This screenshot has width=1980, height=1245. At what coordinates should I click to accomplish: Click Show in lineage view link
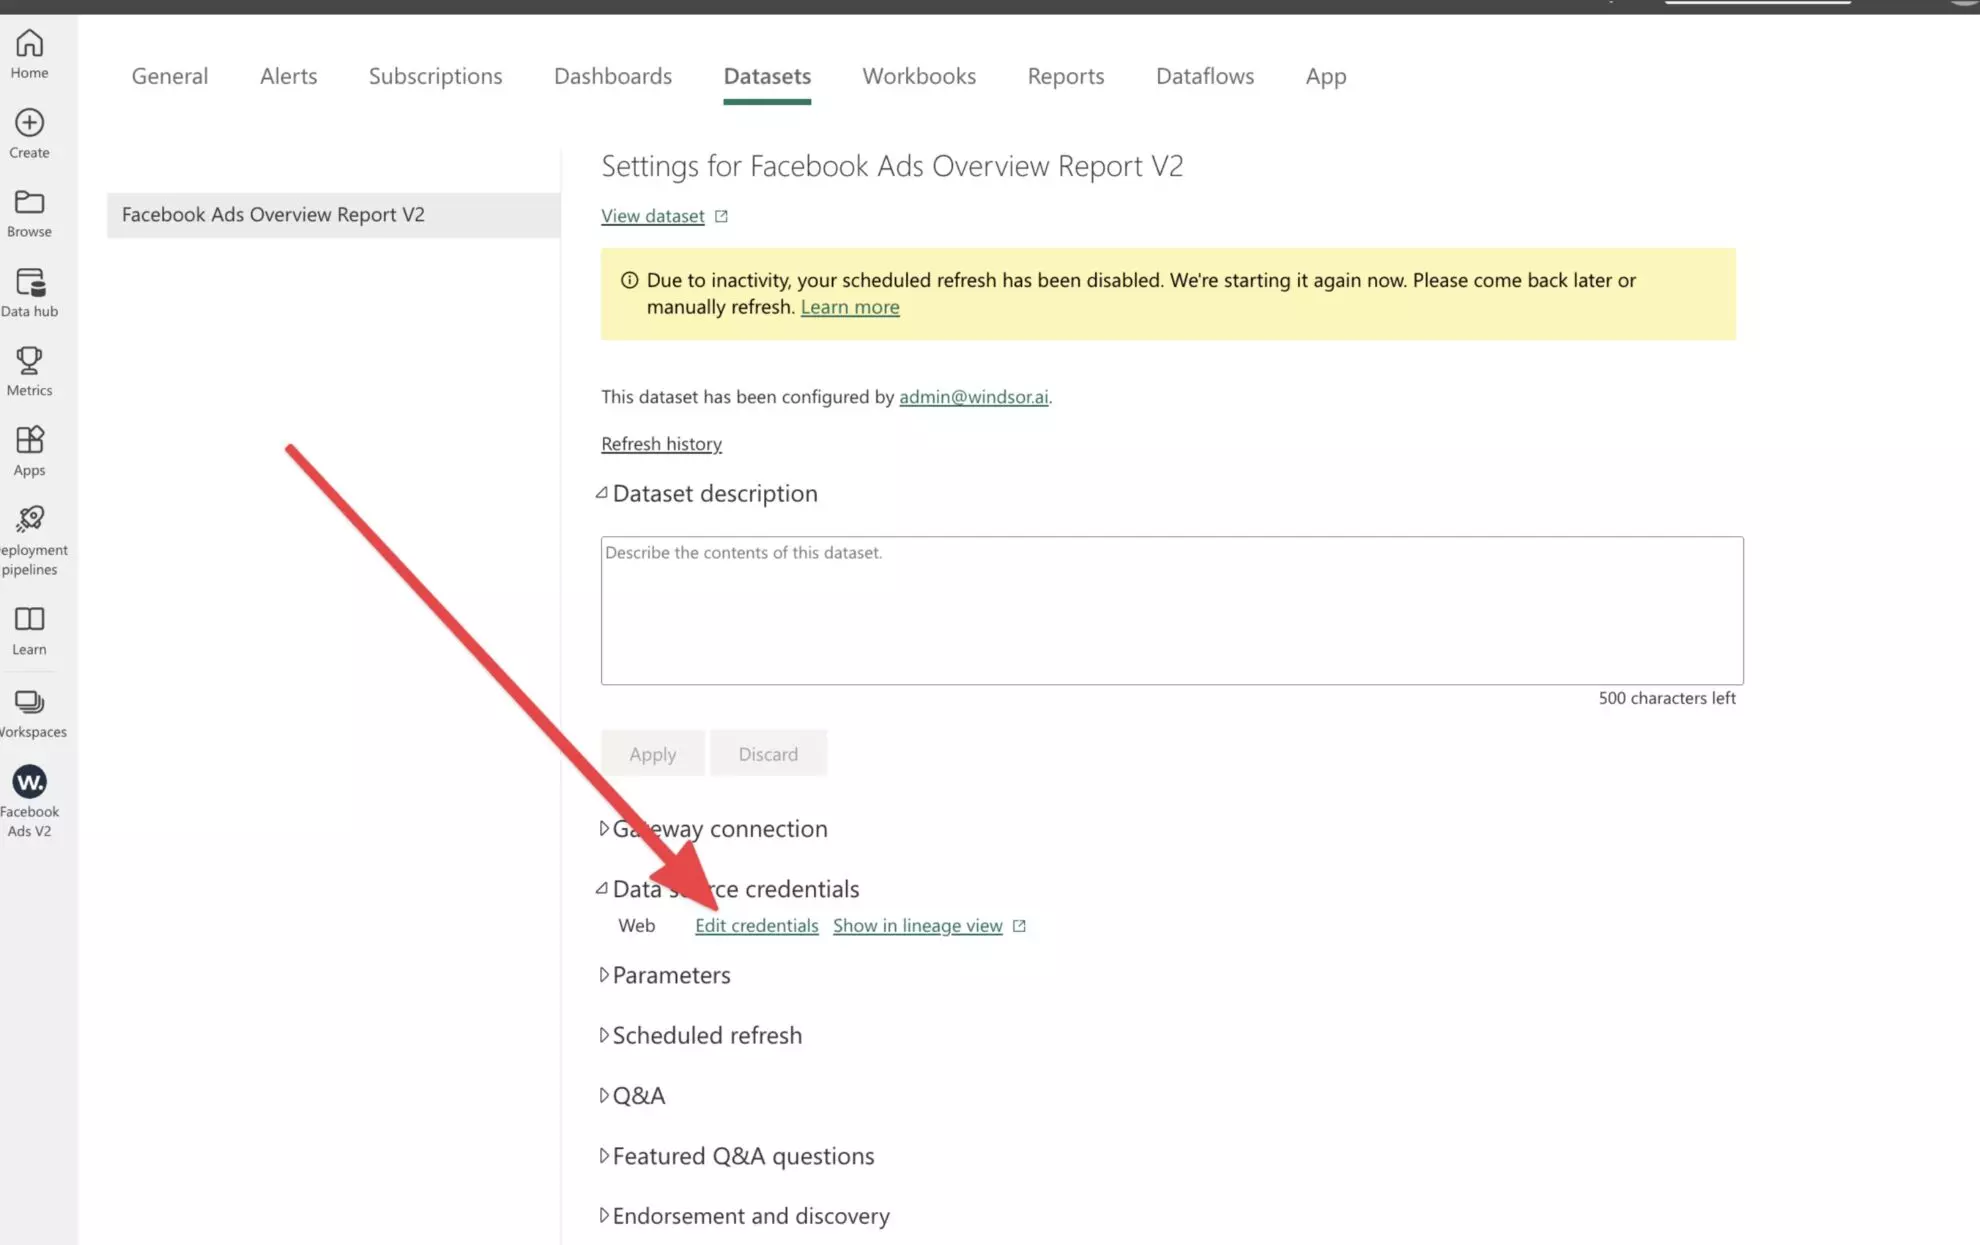pyautogui.click(x=917, y=926)
